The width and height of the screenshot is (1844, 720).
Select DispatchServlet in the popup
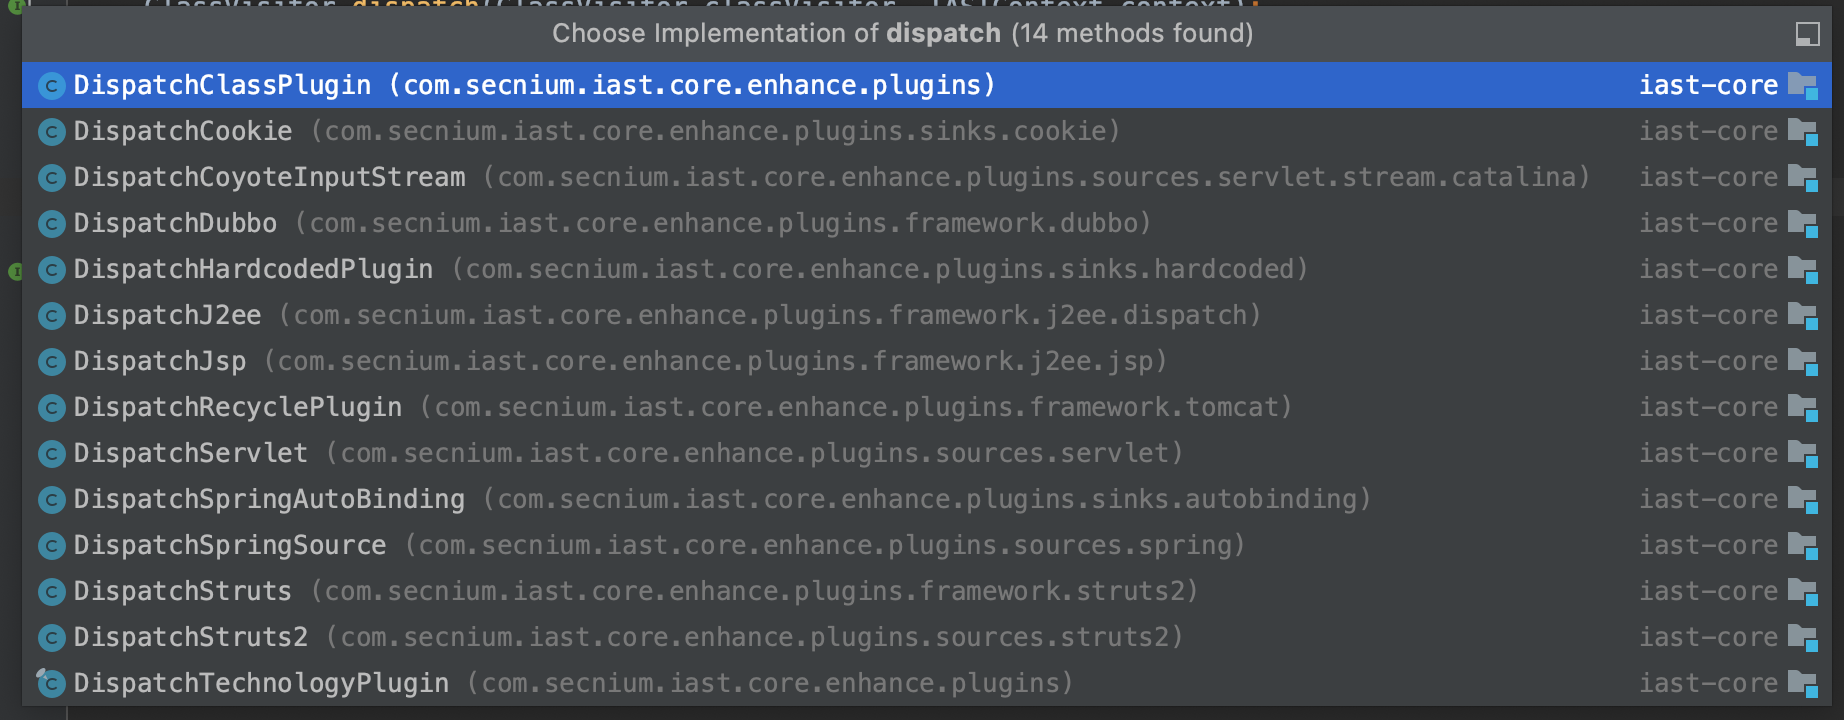pyautogui.click(x=190, y=454)
